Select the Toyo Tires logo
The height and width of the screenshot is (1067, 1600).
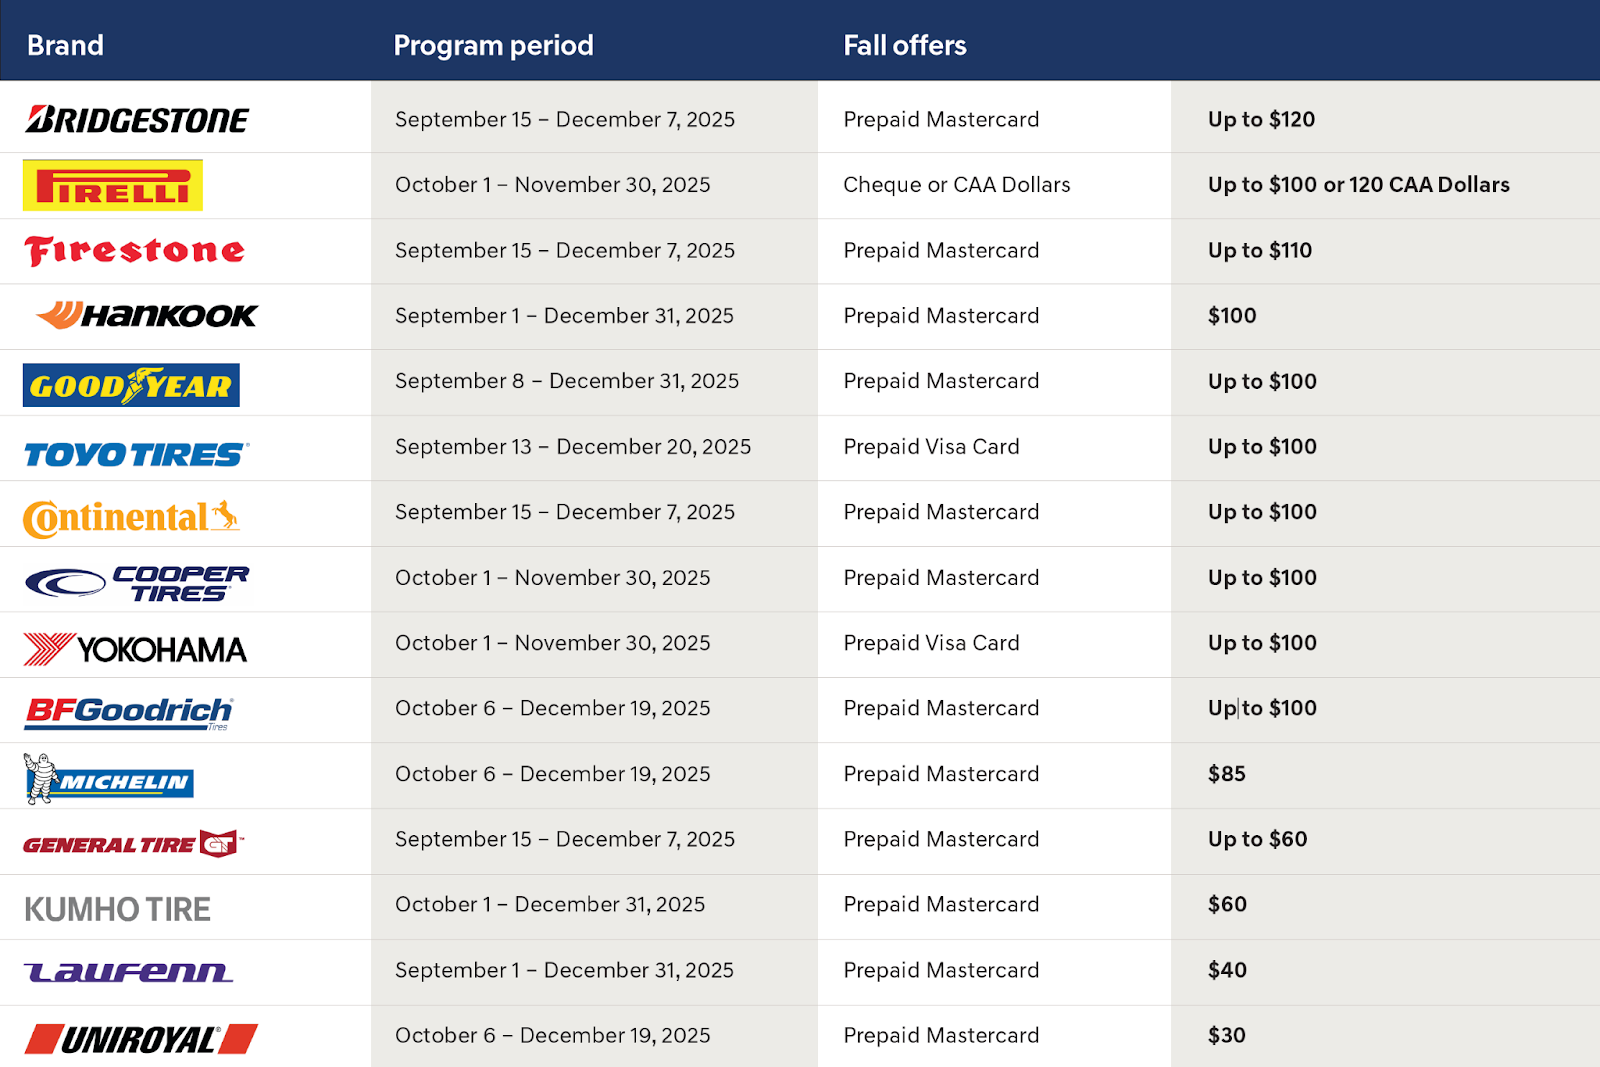coord(137,455)
